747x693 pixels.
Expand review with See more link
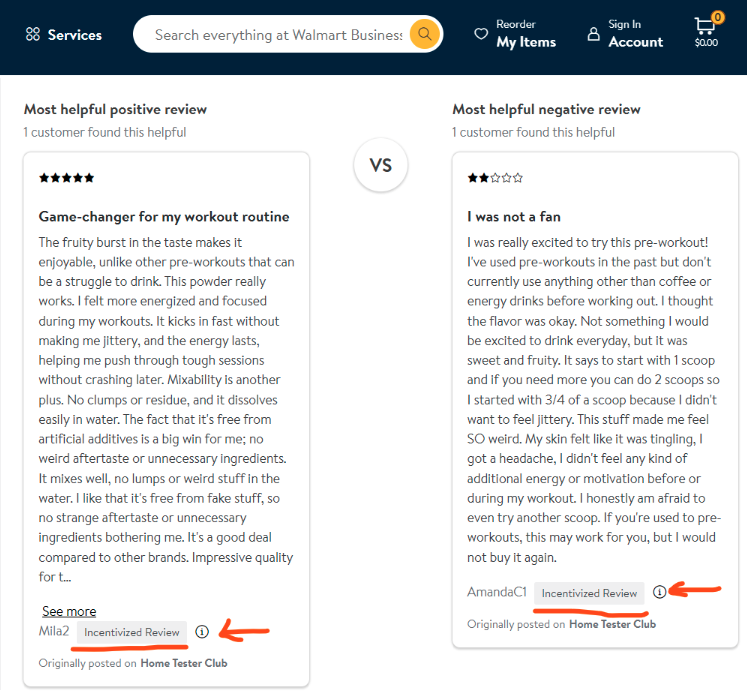[69, 611]
